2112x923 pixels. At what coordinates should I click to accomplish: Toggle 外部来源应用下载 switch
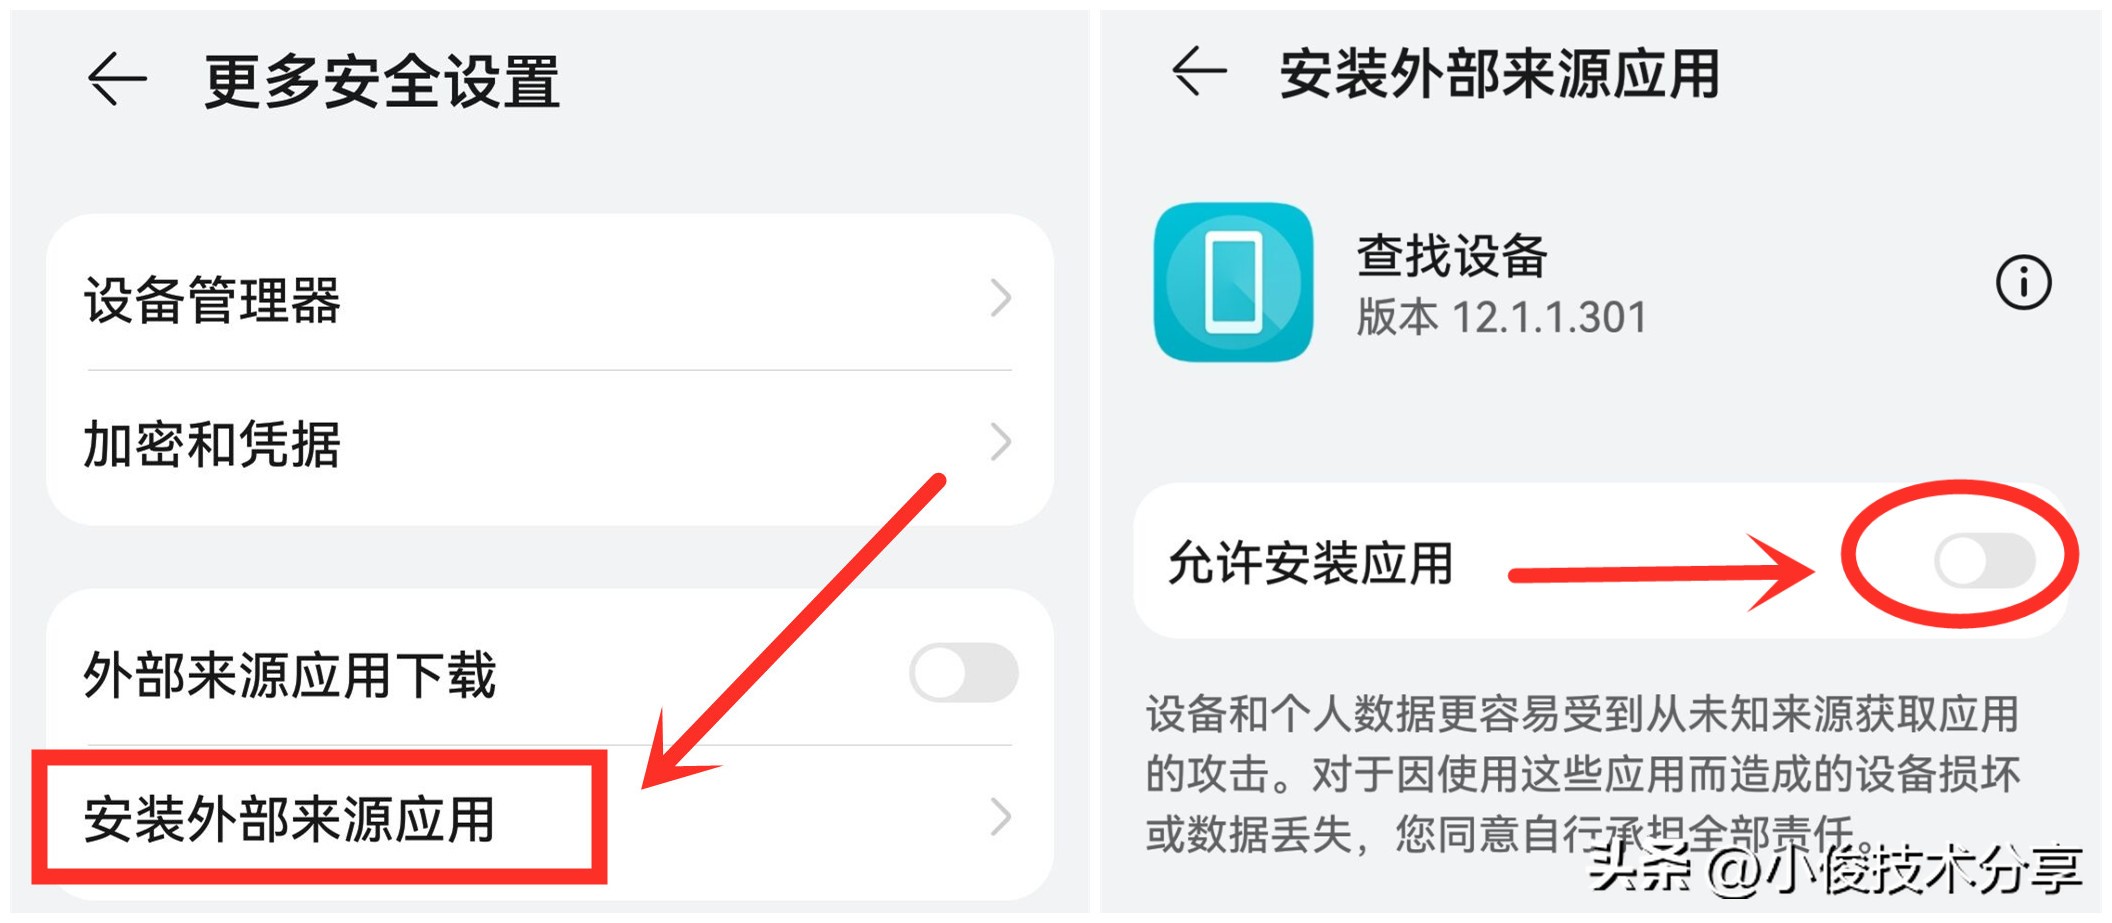click(x=963, y=672)
